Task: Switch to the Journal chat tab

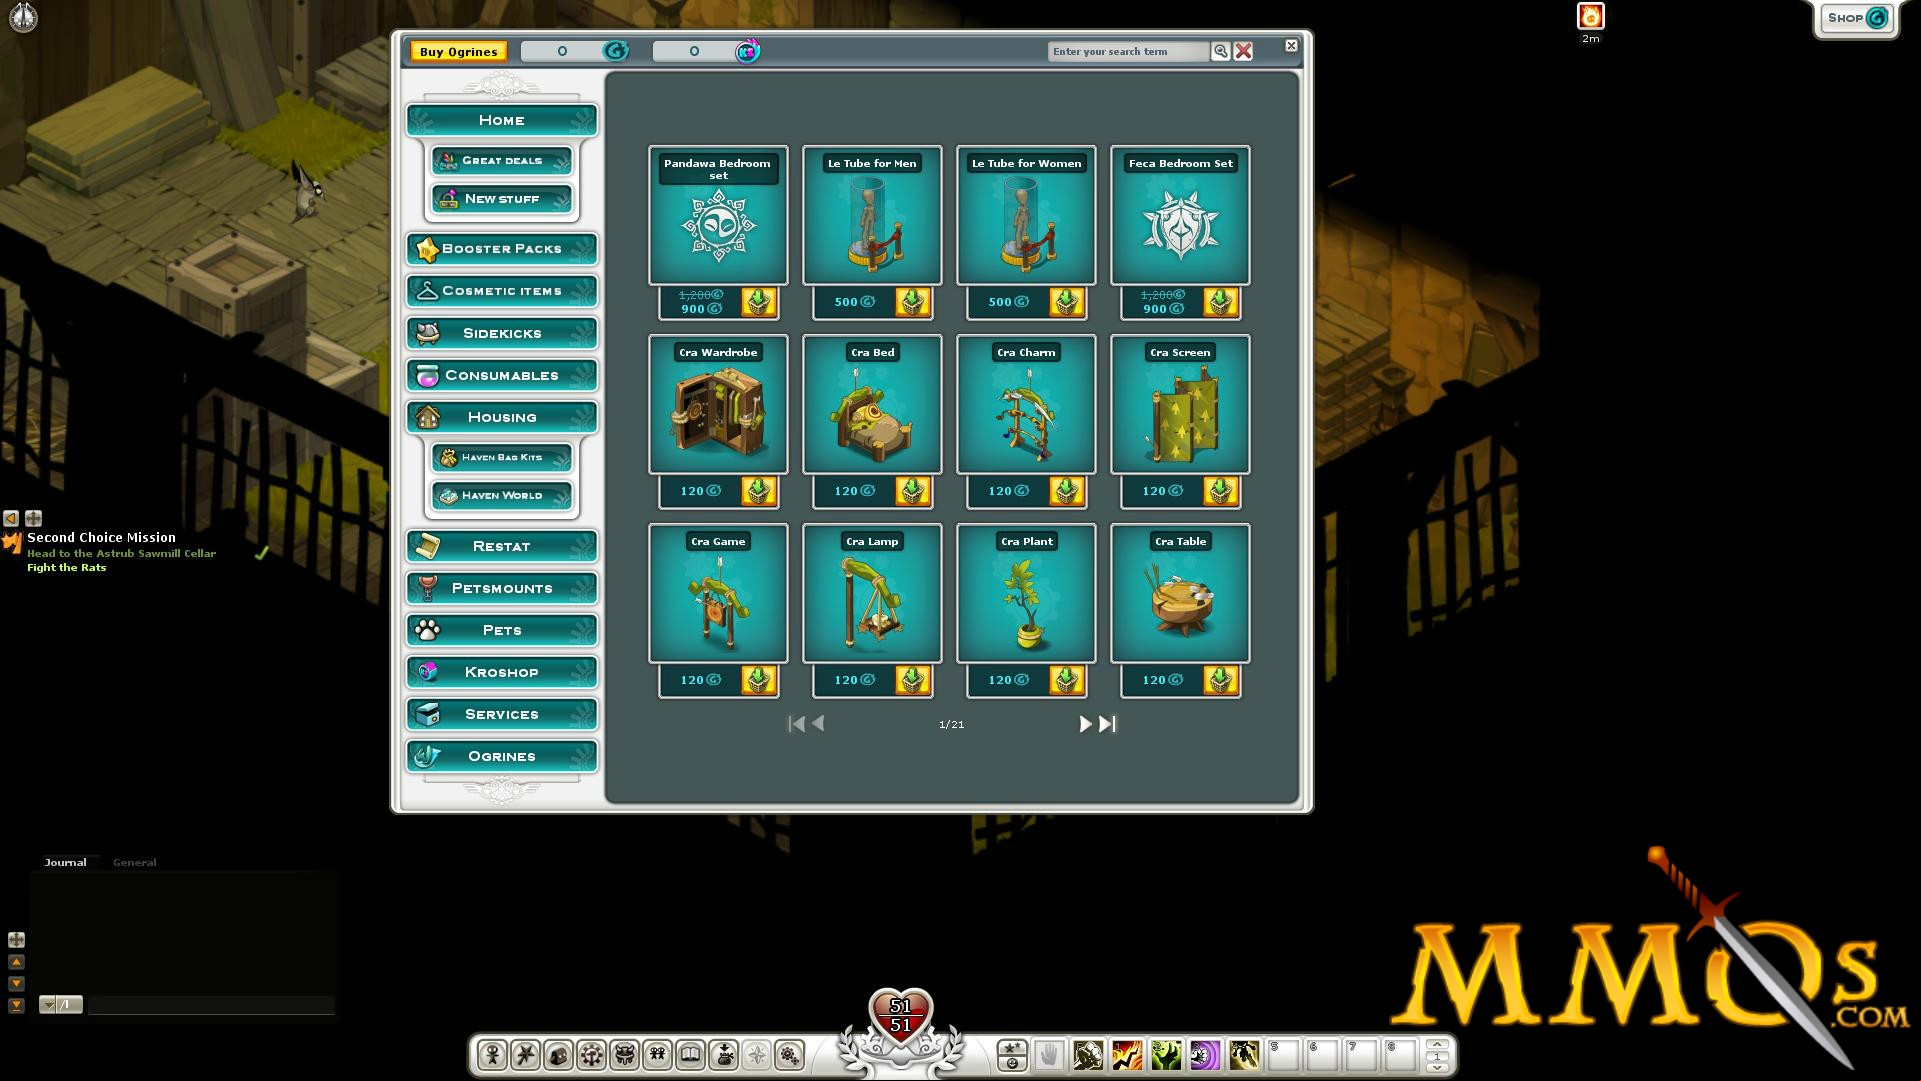Action: click(x=65, y=862)
